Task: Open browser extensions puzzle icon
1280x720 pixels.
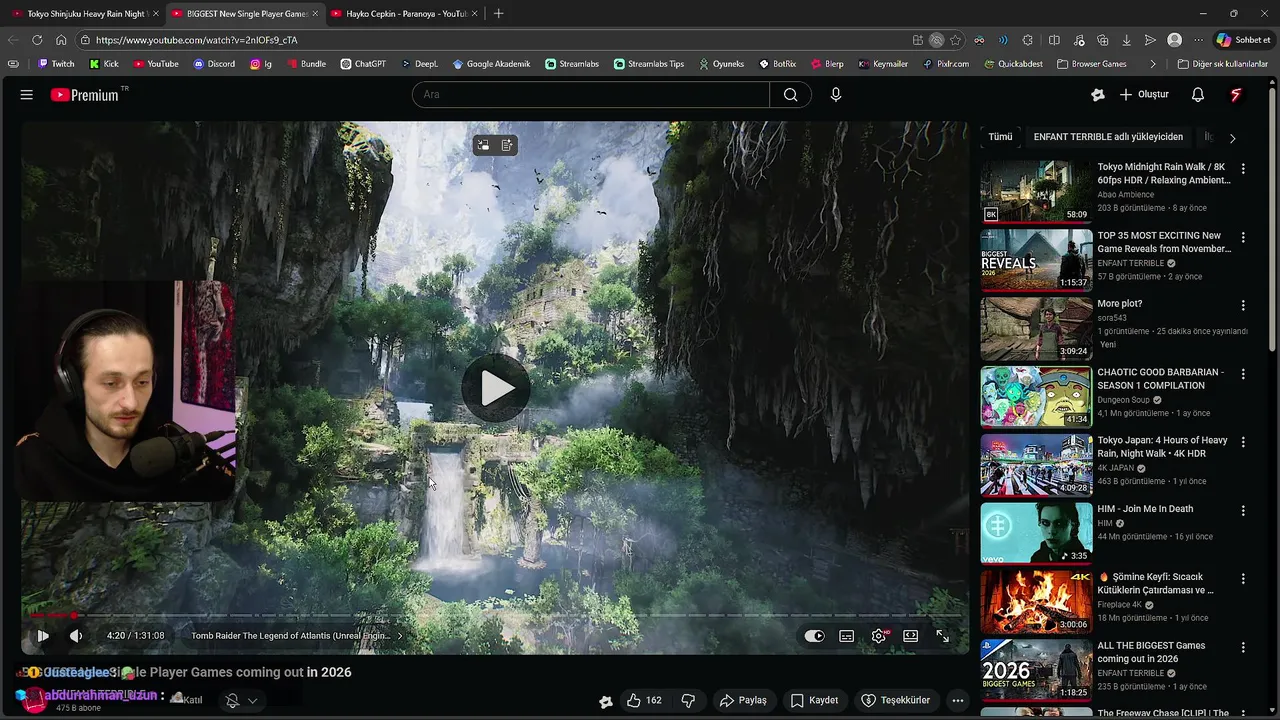Action: [1028, 40]
